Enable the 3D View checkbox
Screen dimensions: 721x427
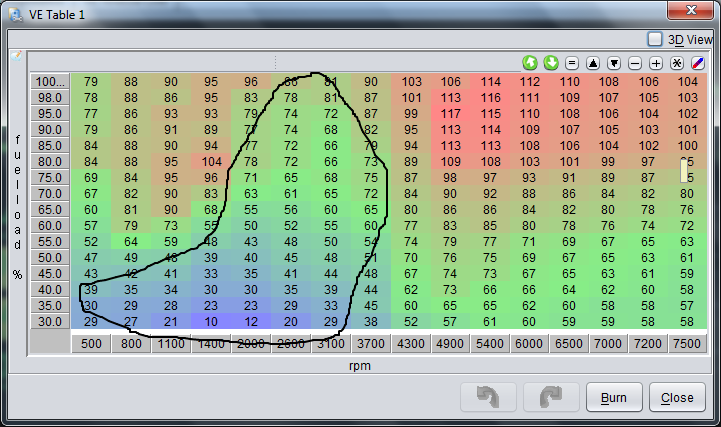point(655,39)
